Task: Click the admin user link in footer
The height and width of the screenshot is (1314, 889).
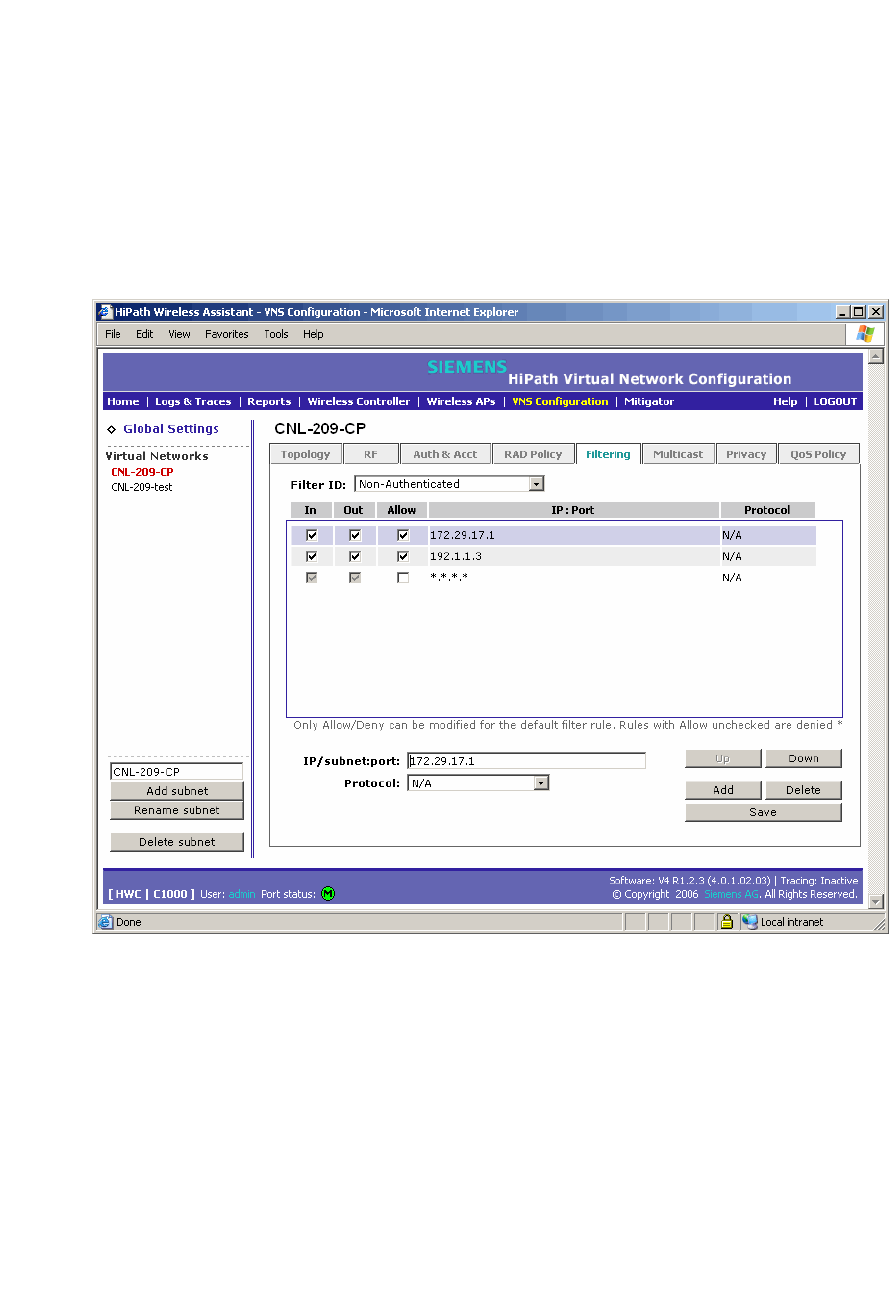Action: click(242, 894)
